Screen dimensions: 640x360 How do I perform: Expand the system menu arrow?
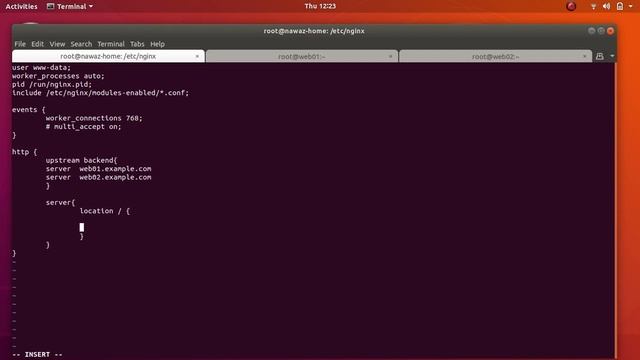click(631, 7)
